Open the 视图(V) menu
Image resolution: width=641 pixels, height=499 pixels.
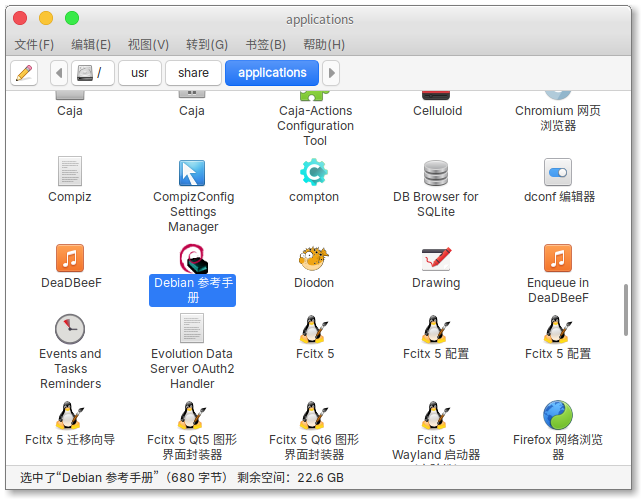pos(148,45)
